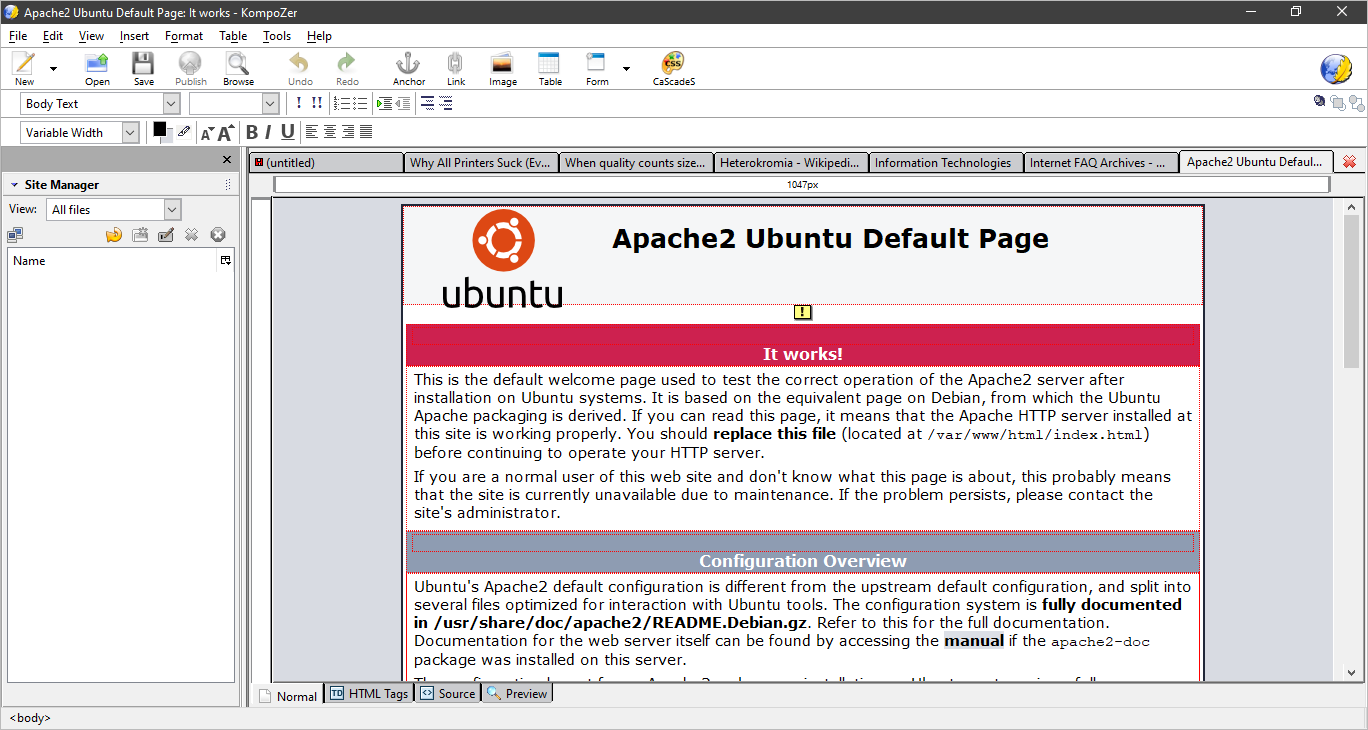The height and width of the screenshot is (730, 1368).
Task: Open the Tools menu
Action: tap(277, 36)
